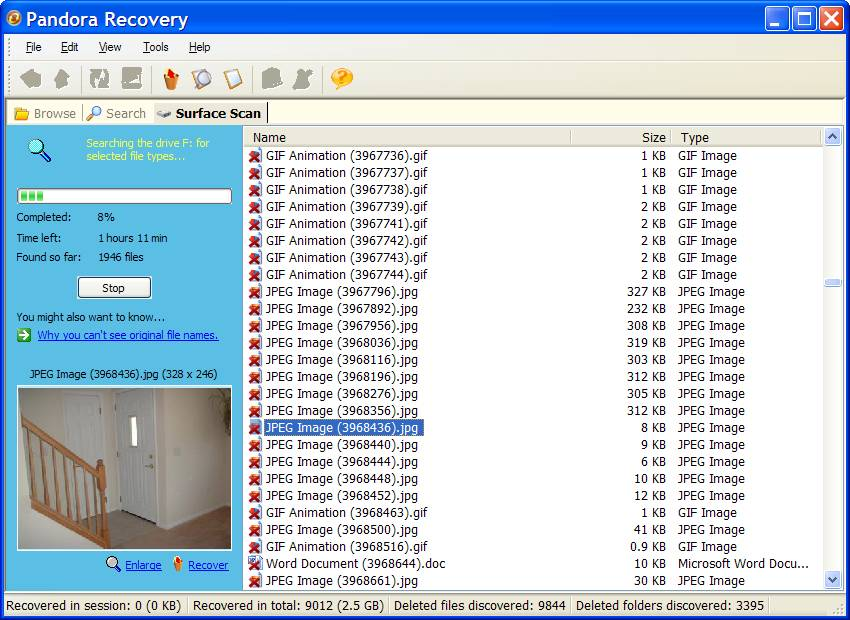This screenshot has height=620, width=850.
Task: Click the Recover link under the preview
Action: point(208,565)
